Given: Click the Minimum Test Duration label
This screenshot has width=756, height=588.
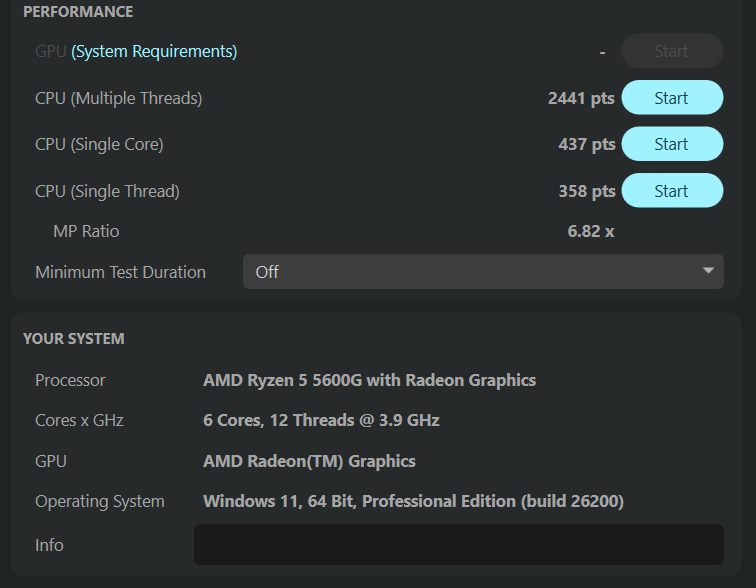Looking at the screenshot, I should pos(121,272).
